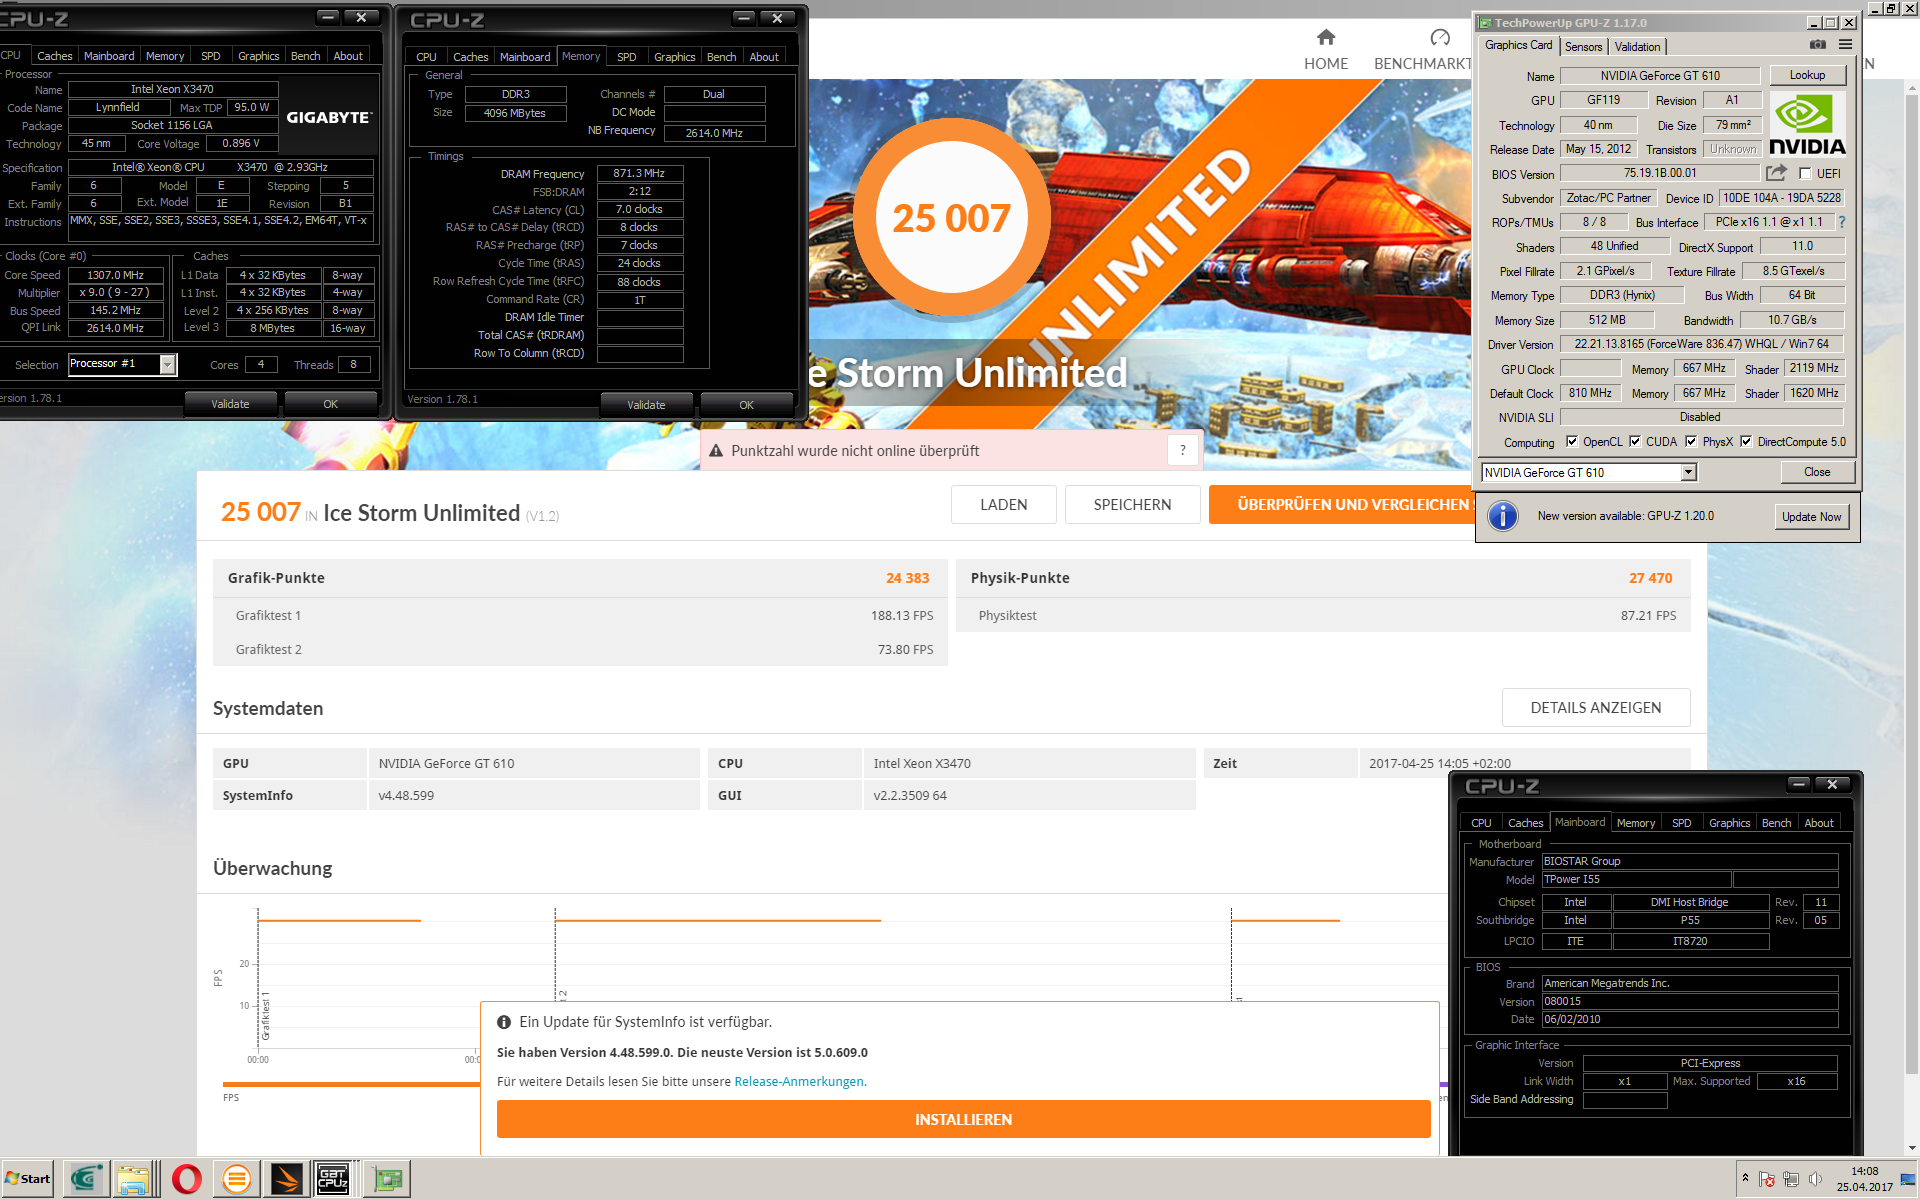Click Update Now for GPU-Z
This screenshot has height=1200, width=1920.
[1811, 517]
